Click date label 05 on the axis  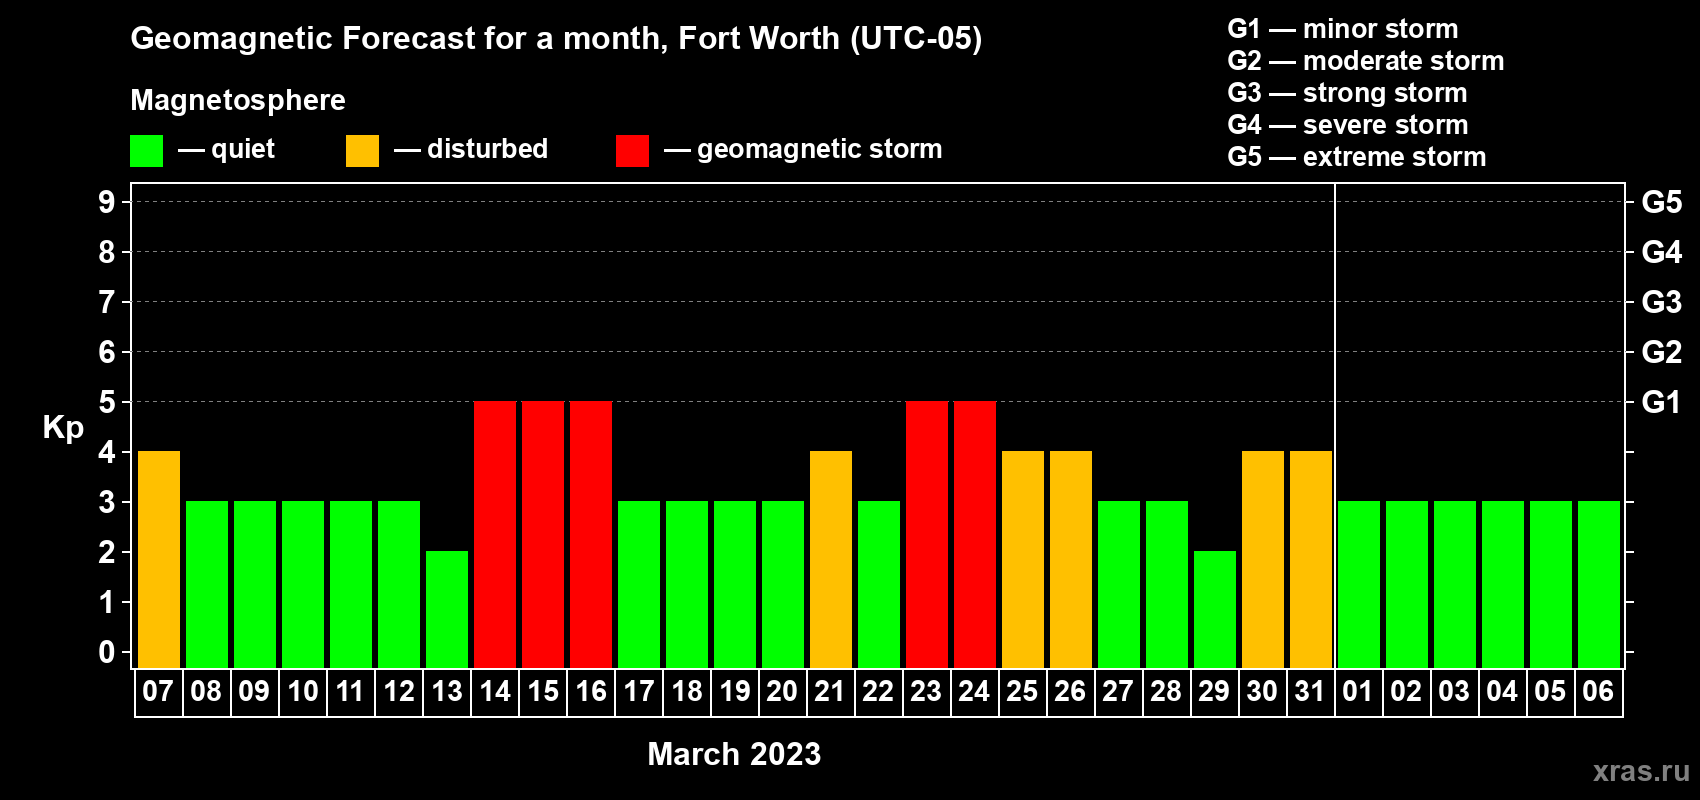click(x=1550, y=692)
